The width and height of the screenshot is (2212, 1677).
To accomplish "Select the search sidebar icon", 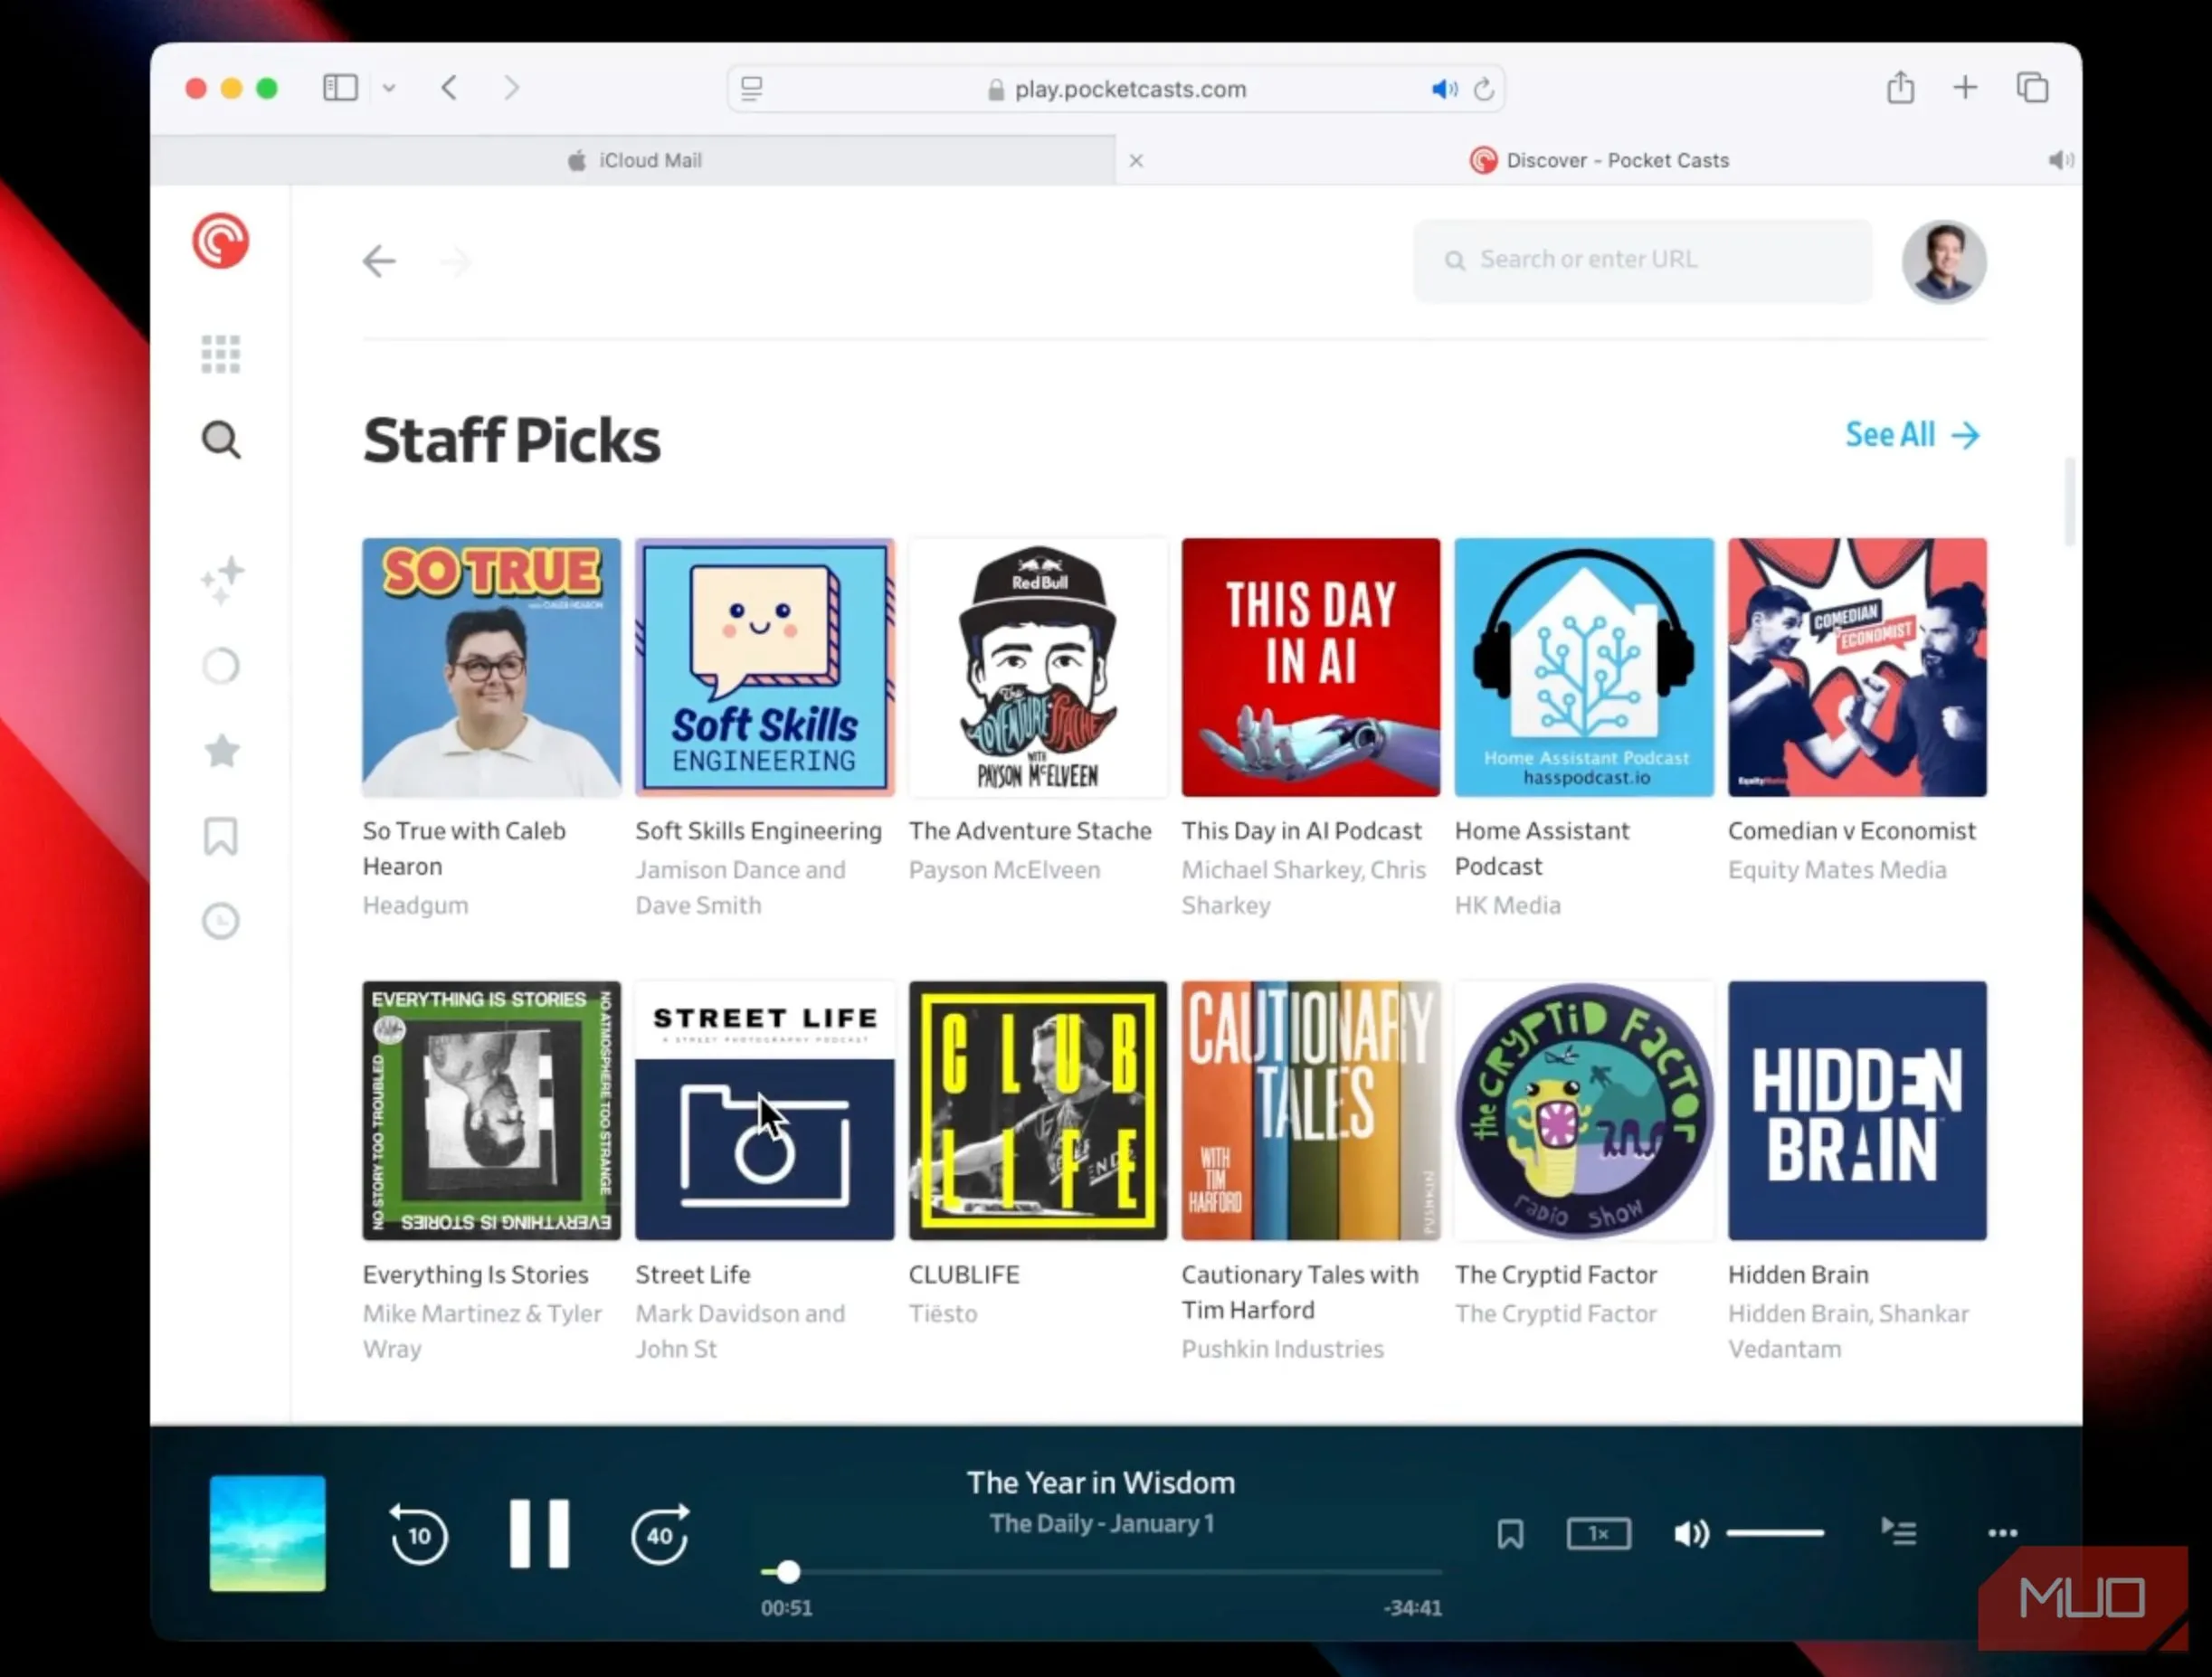I will 220,440.
